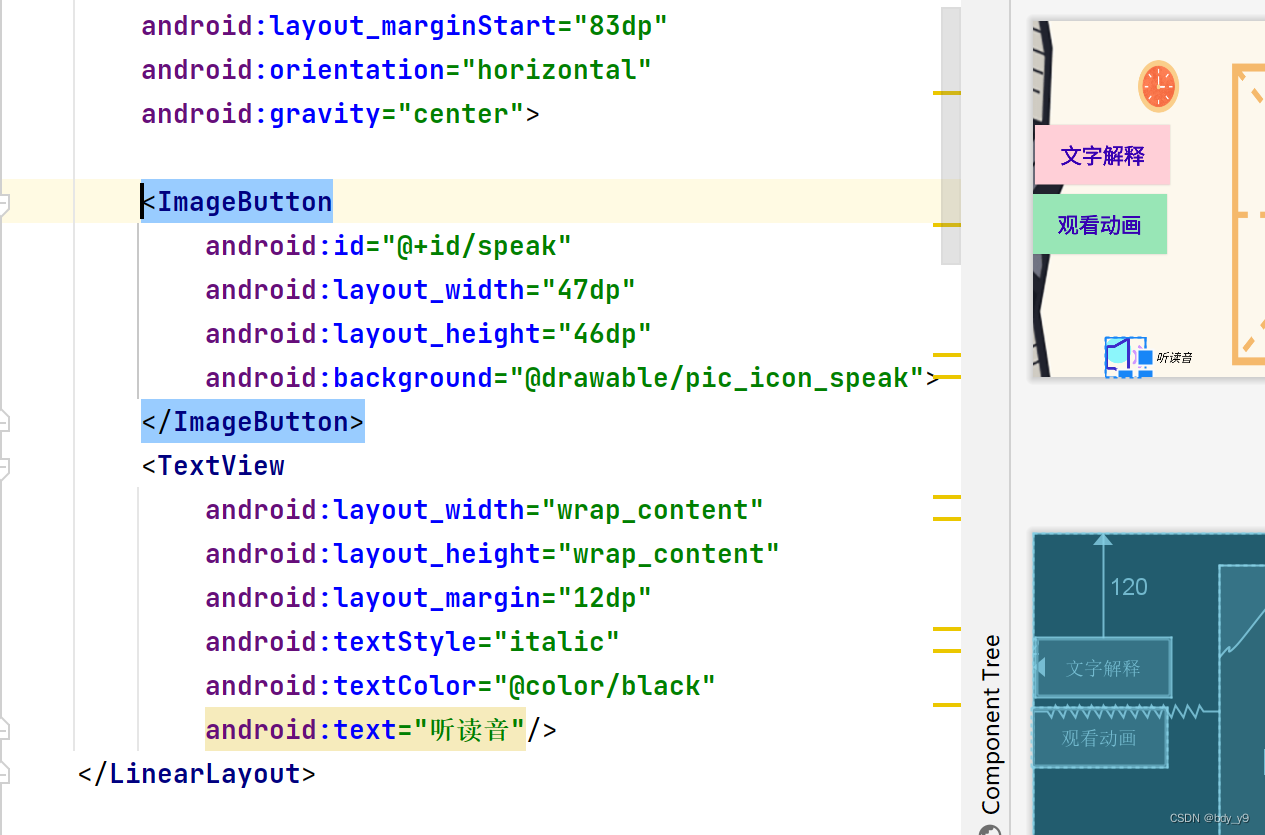
Task: Click the green 观看动画 button in the preview
Action: pyautogui.click(x=1099, y=224)
